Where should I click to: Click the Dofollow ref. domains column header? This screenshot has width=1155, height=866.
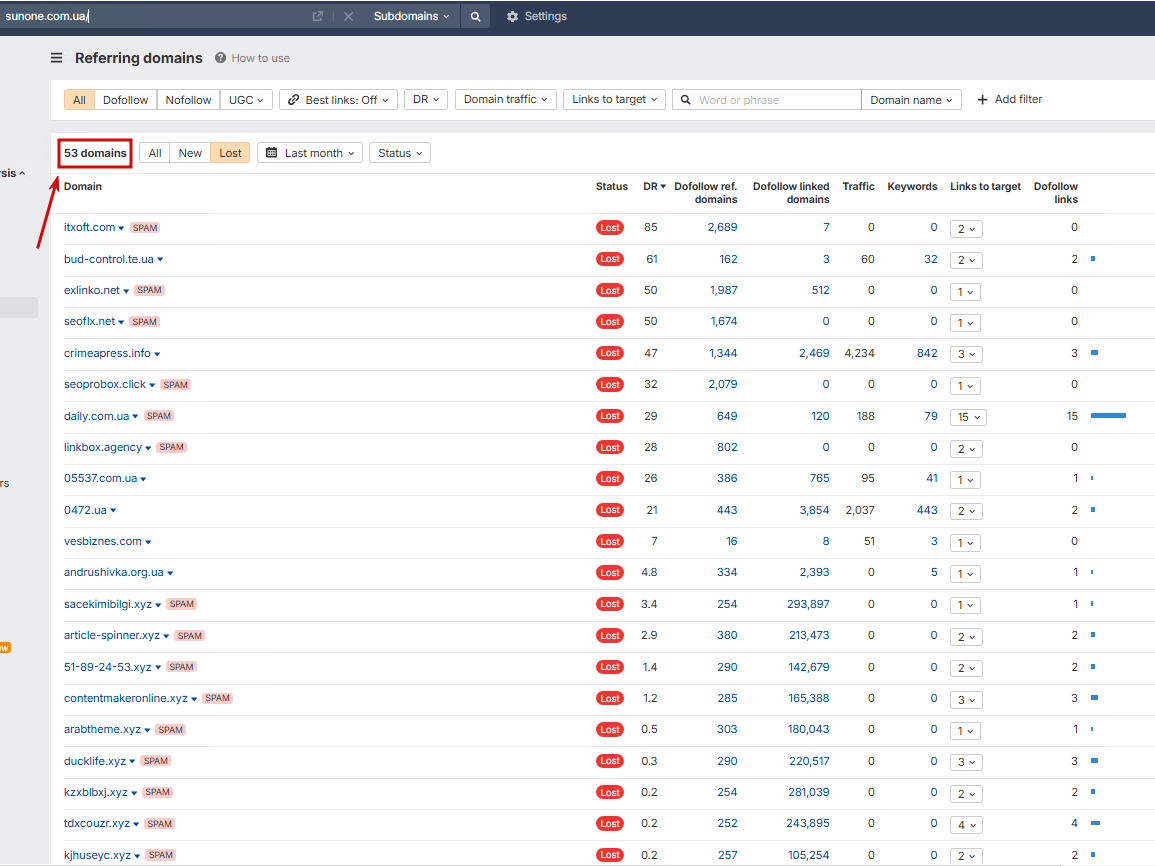pyautogui.click(x=706, y=193)
